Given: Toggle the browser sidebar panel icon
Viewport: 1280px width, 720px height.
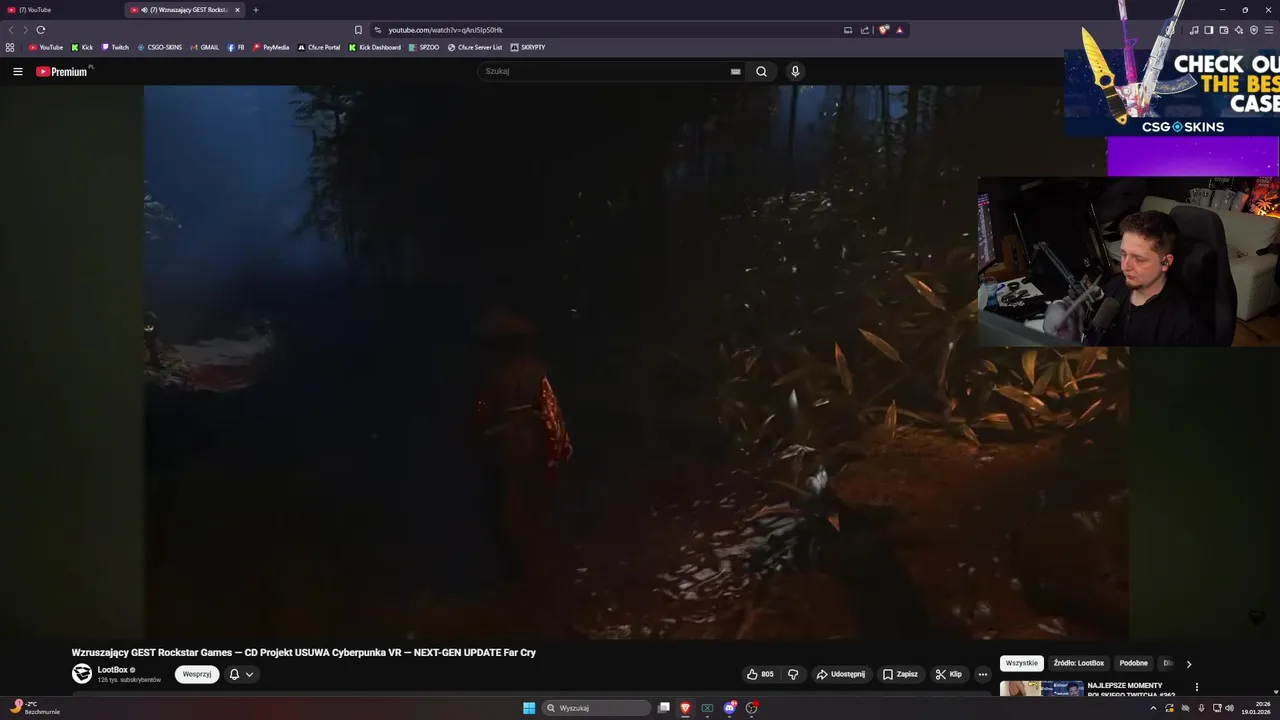Looking at the screenshot, I should click(1209, 30).
